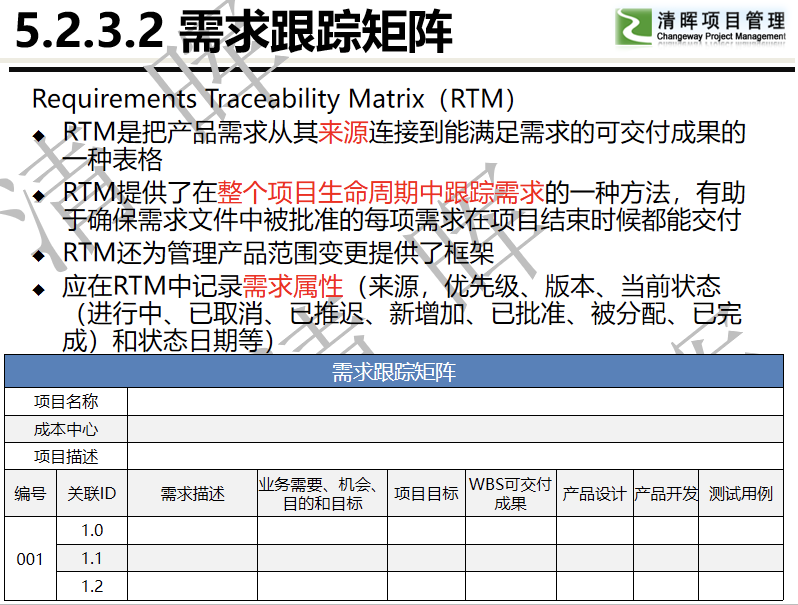Select the slide title 需求跟踪矩阵
This screenshot has height=605, width=798.
(316, 32)
